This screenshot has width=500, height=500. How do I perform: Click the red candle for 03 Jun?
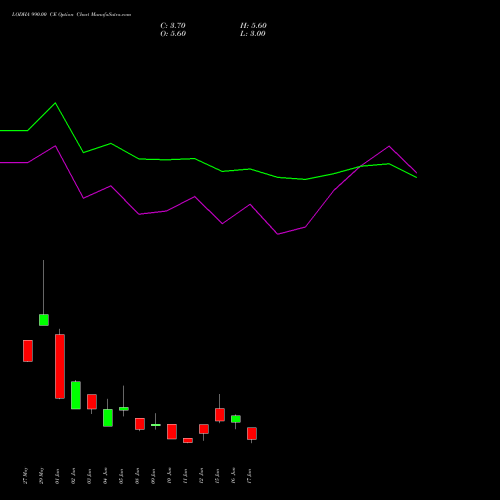(92, 402)
